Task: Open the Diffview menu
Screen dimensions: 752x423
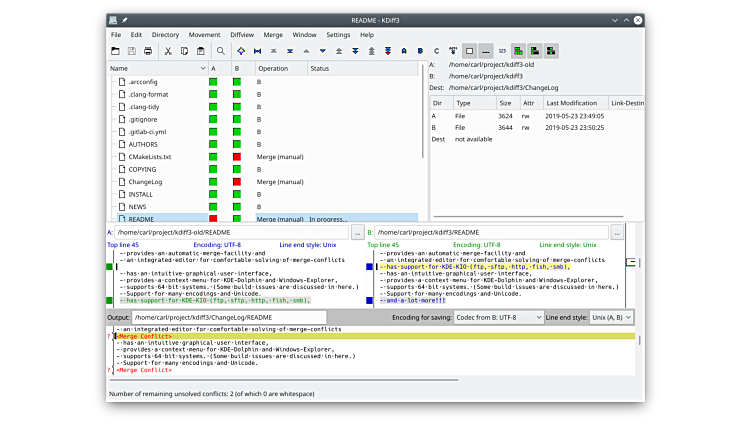Action: (242, 34)
